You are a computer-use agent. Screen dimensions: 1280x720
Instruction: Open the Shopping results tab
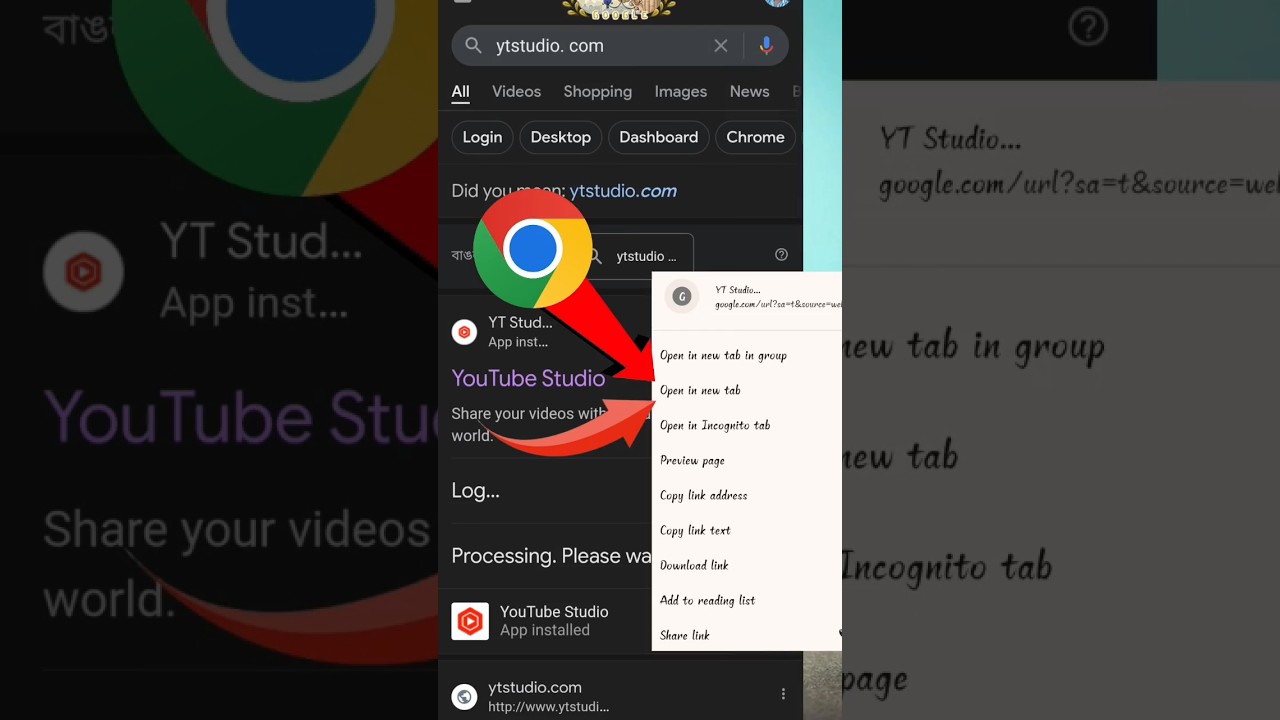coord(597,91)
